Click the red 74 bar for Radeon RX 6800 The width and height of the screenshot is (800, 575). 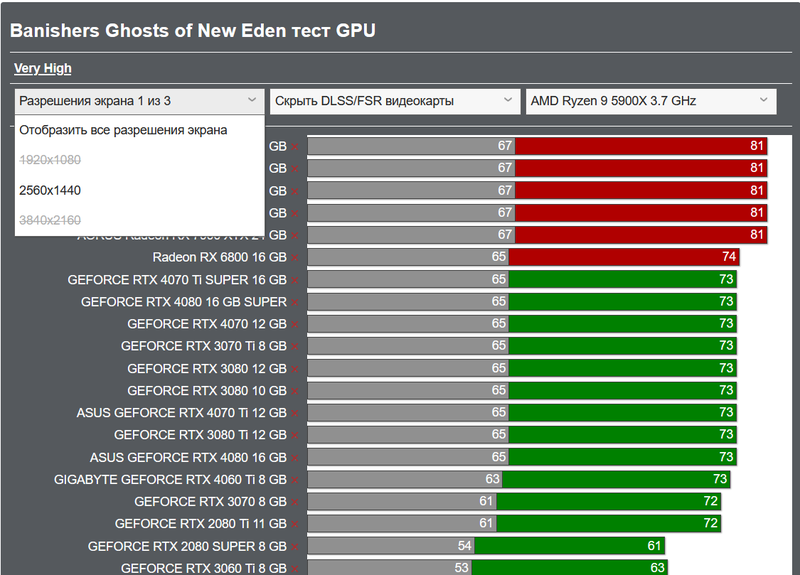click(624, 257)
